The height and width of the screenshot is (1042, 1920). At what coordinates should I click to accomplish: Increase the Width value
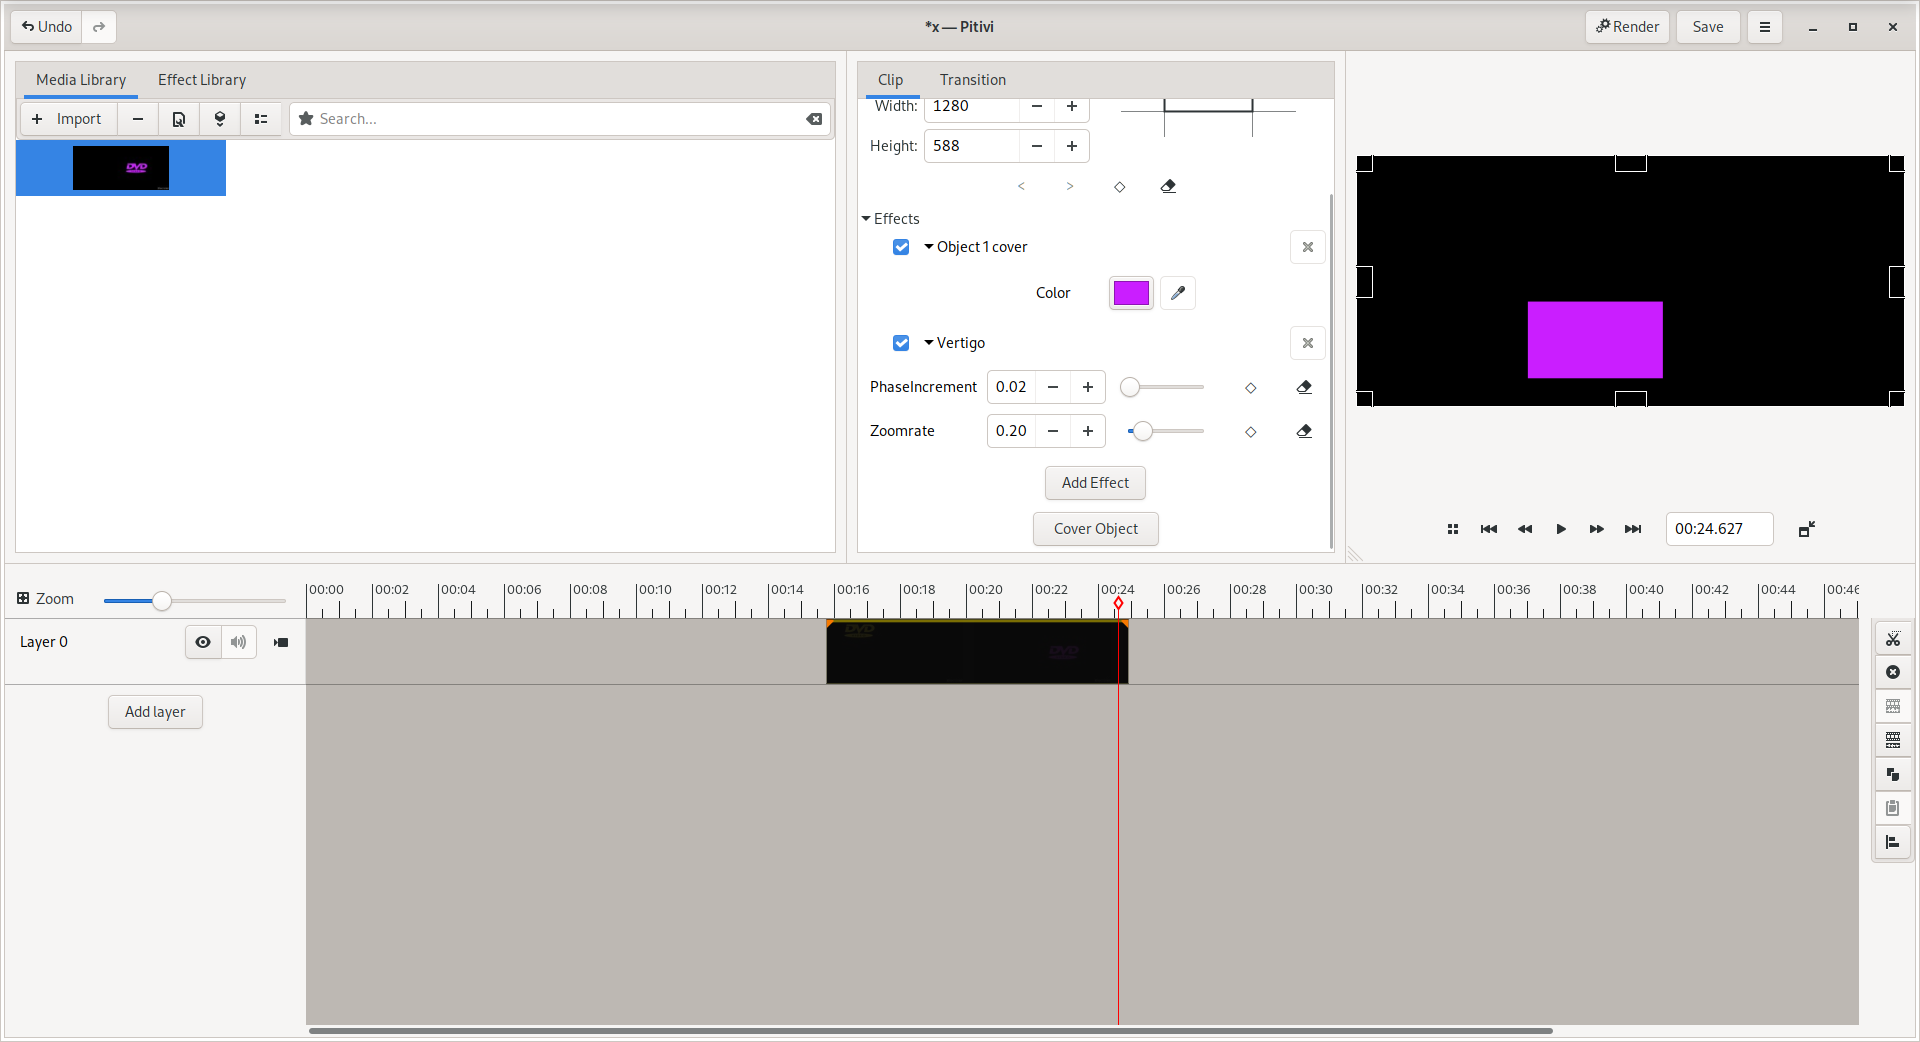(x=1072, y=107)
